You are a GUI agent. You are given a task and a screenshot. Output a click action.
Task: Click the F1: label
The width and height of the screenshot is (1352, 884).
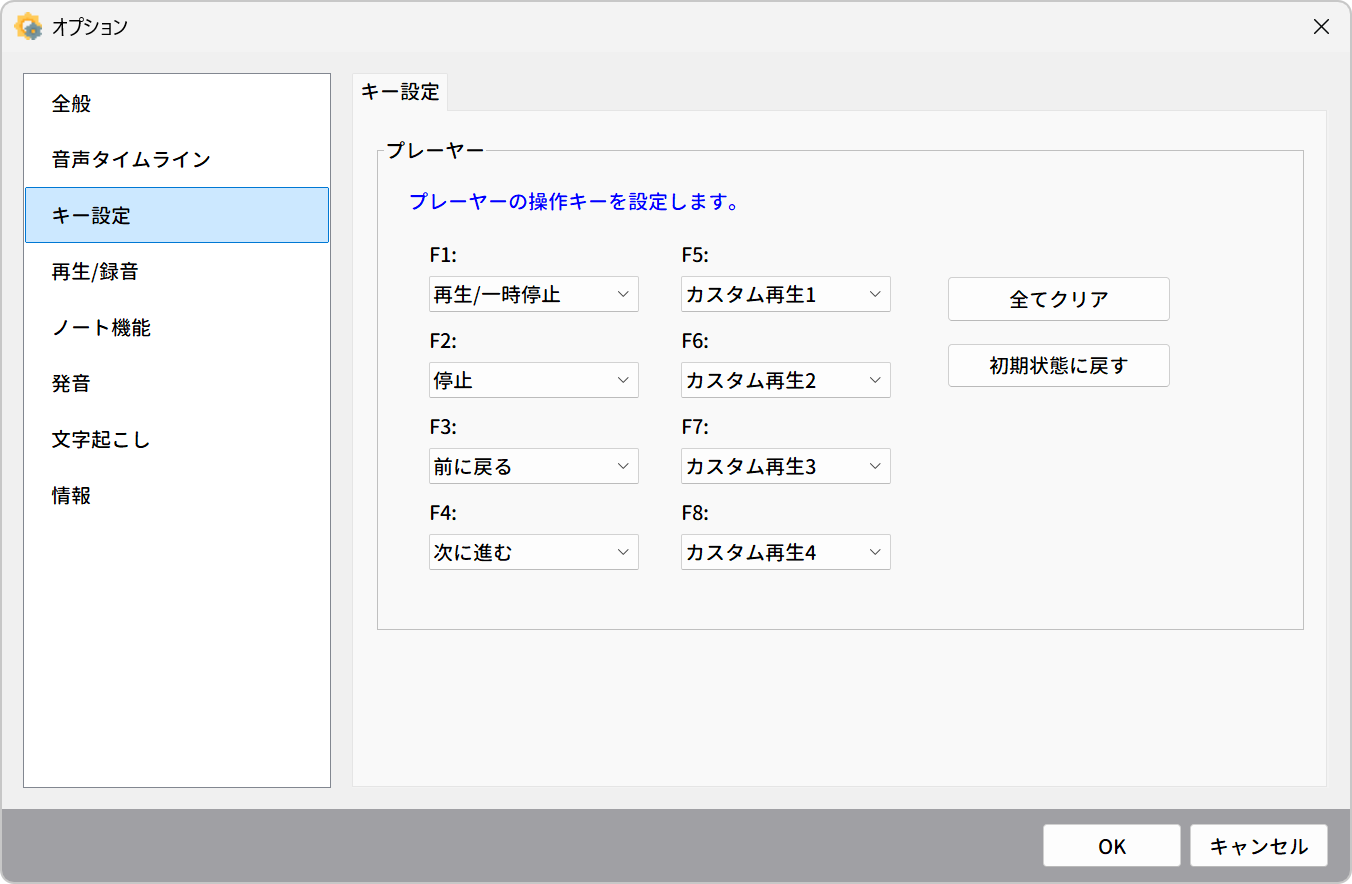pyautogui.click(x=443, y=255)
